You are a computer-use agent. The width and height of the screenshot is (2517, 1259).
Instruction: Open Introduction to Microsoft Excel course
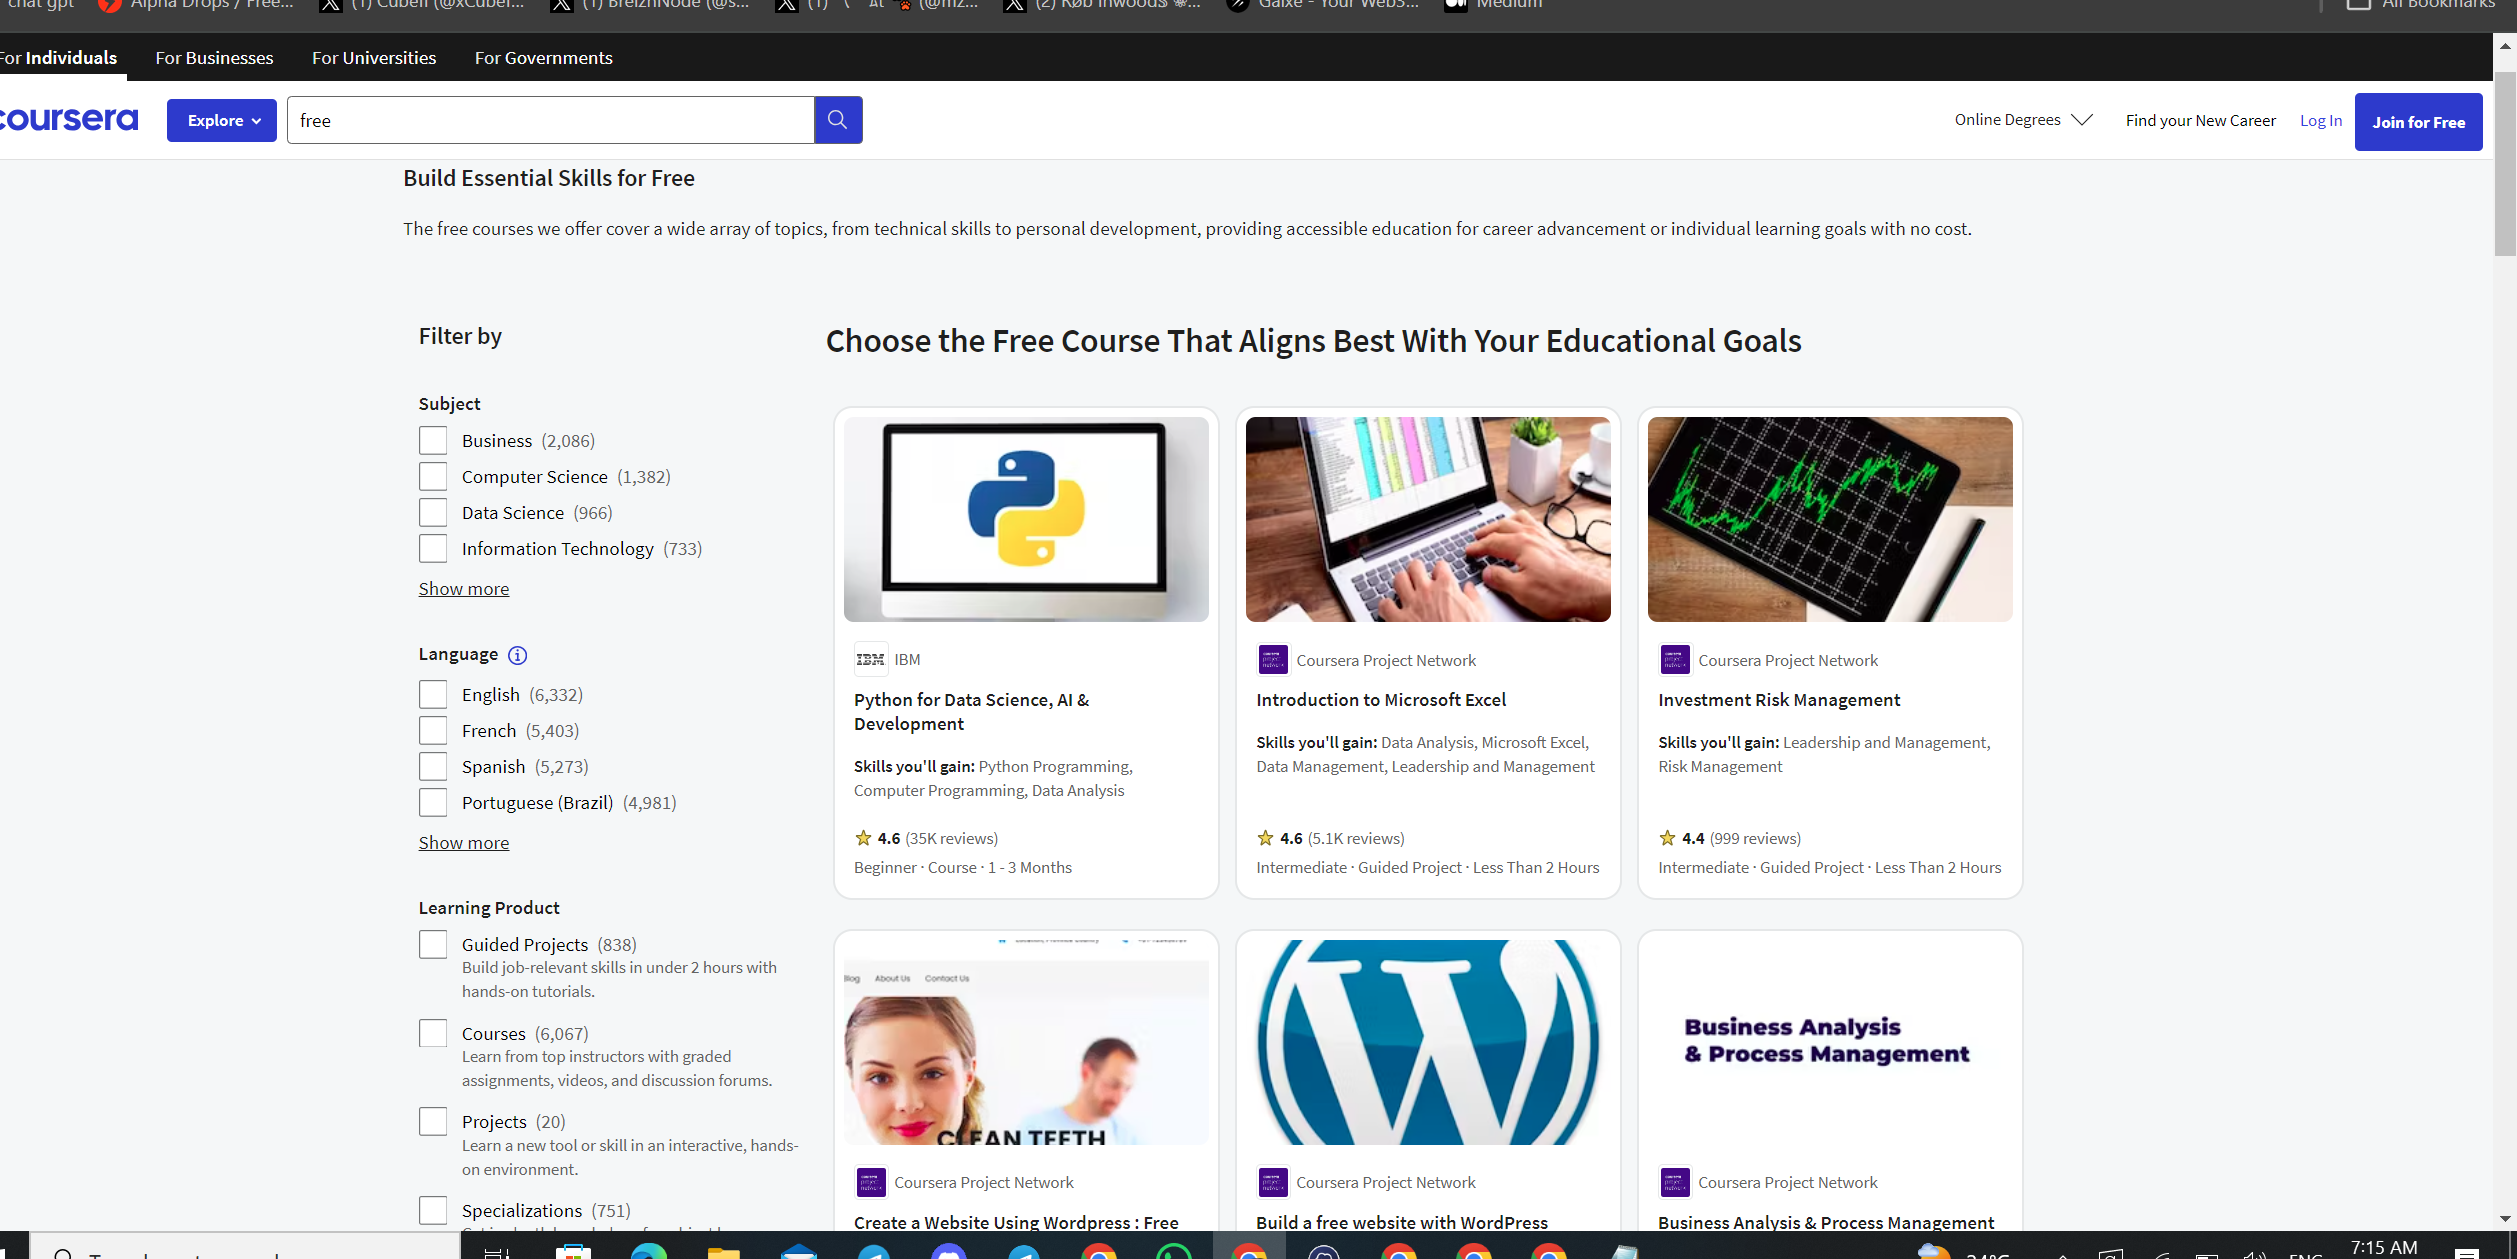pos(1381,700)
